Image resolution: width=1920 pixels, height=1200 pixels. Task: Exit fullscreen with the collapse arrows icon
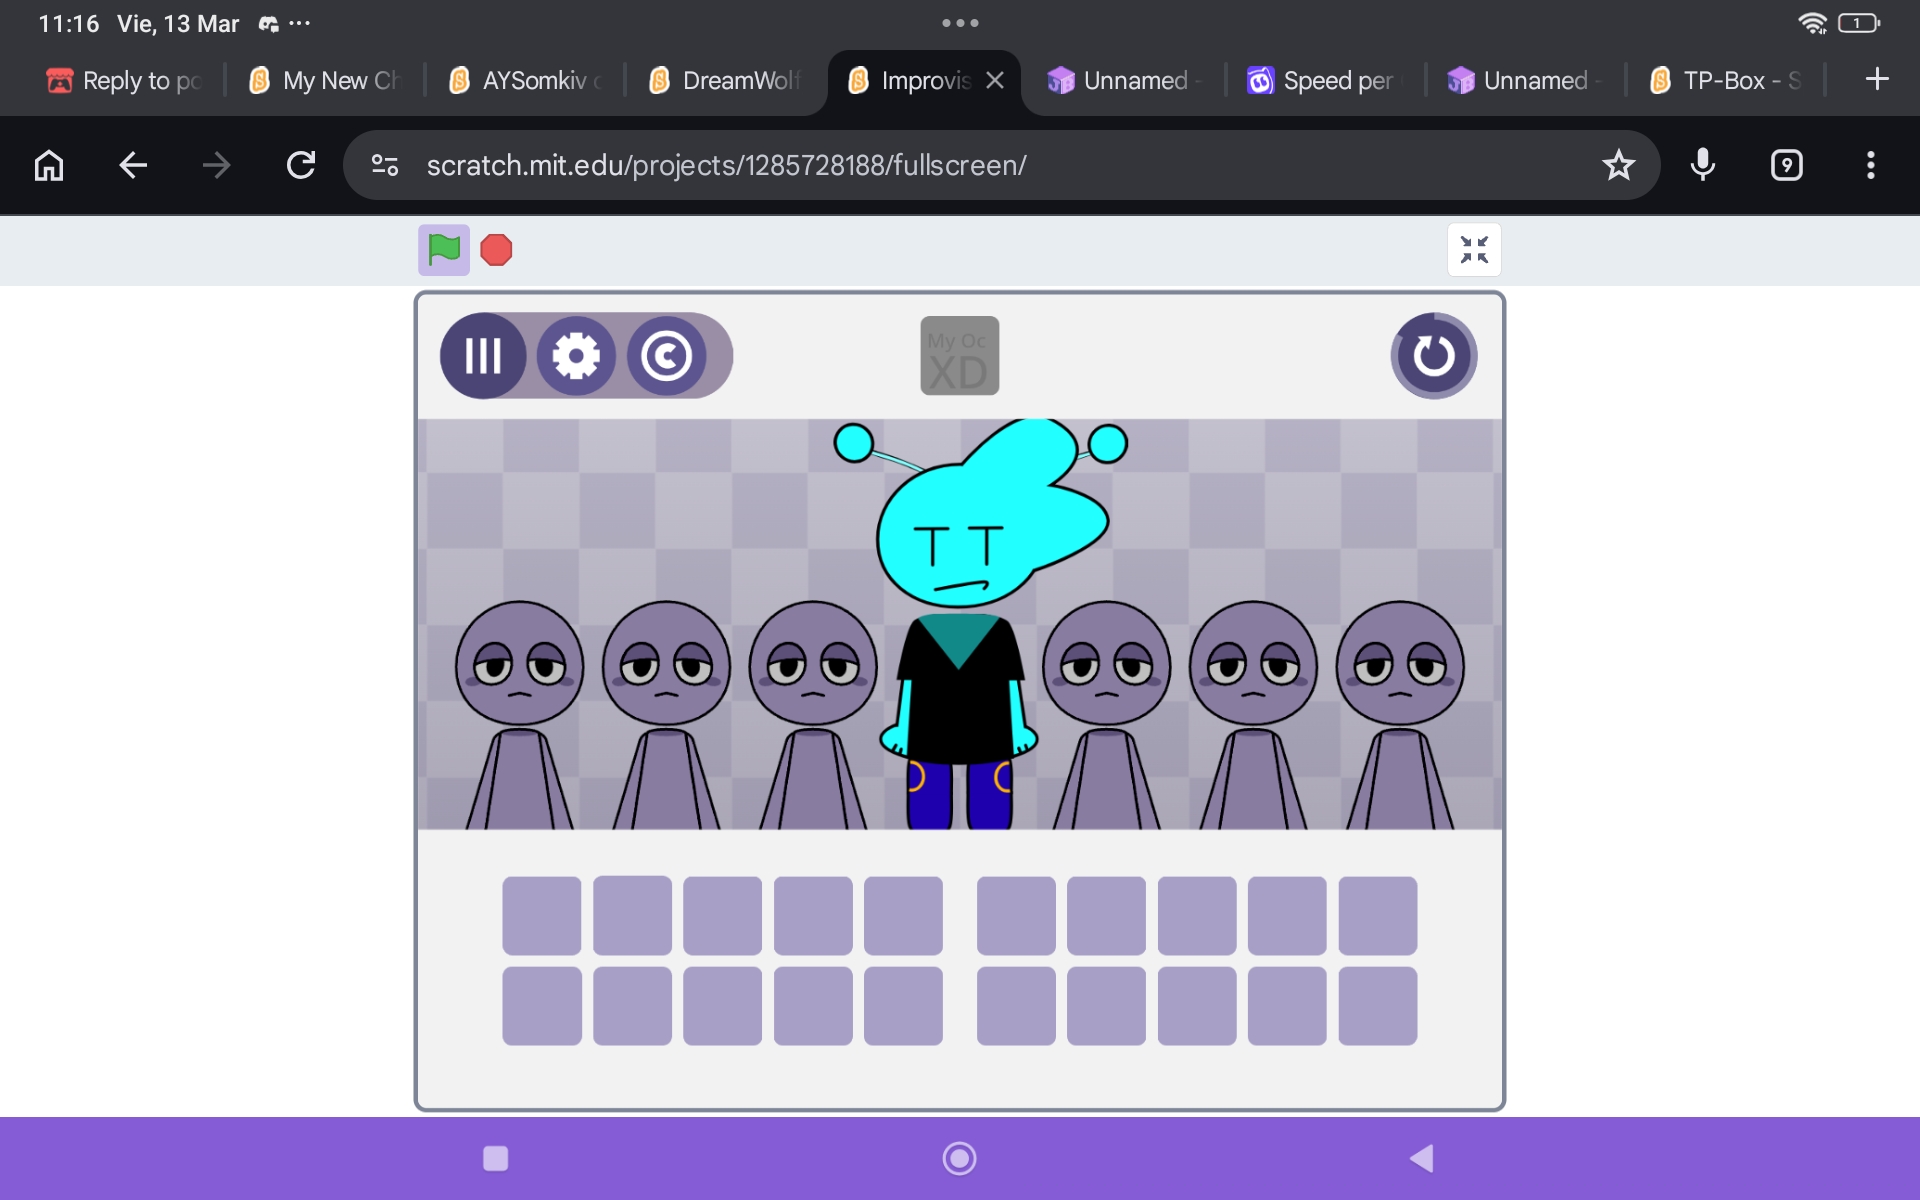(x=1474, y=249)
